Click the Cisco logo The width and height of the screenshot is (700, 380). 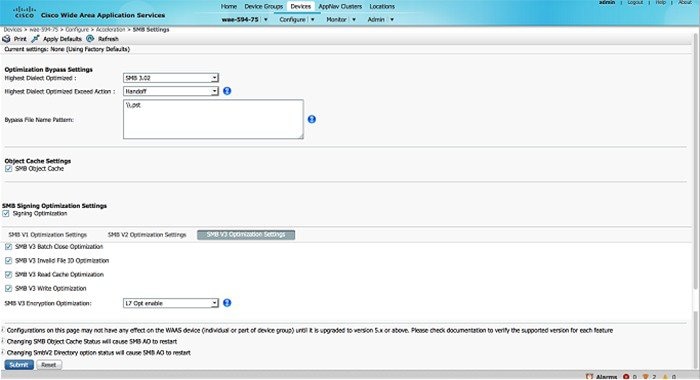(x=24, y=12)
